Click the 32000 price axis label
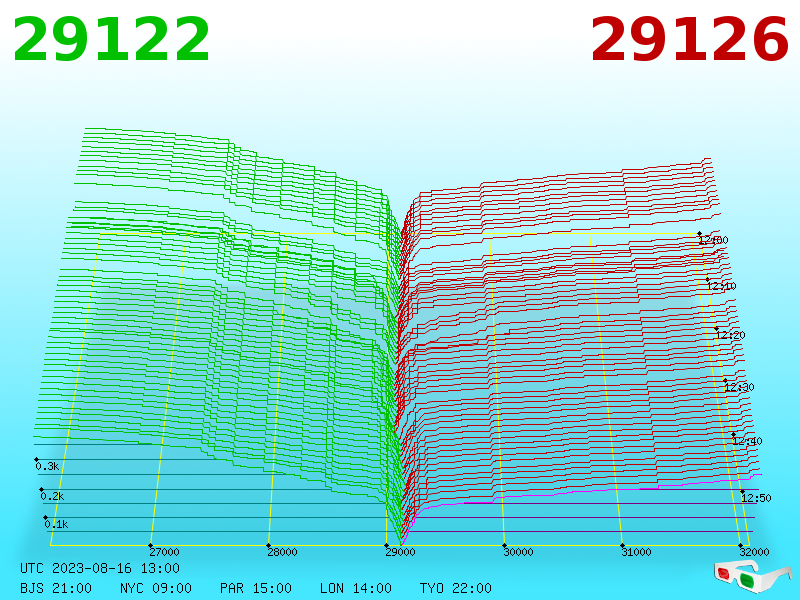The image size is (800, 600). (754, 552)
